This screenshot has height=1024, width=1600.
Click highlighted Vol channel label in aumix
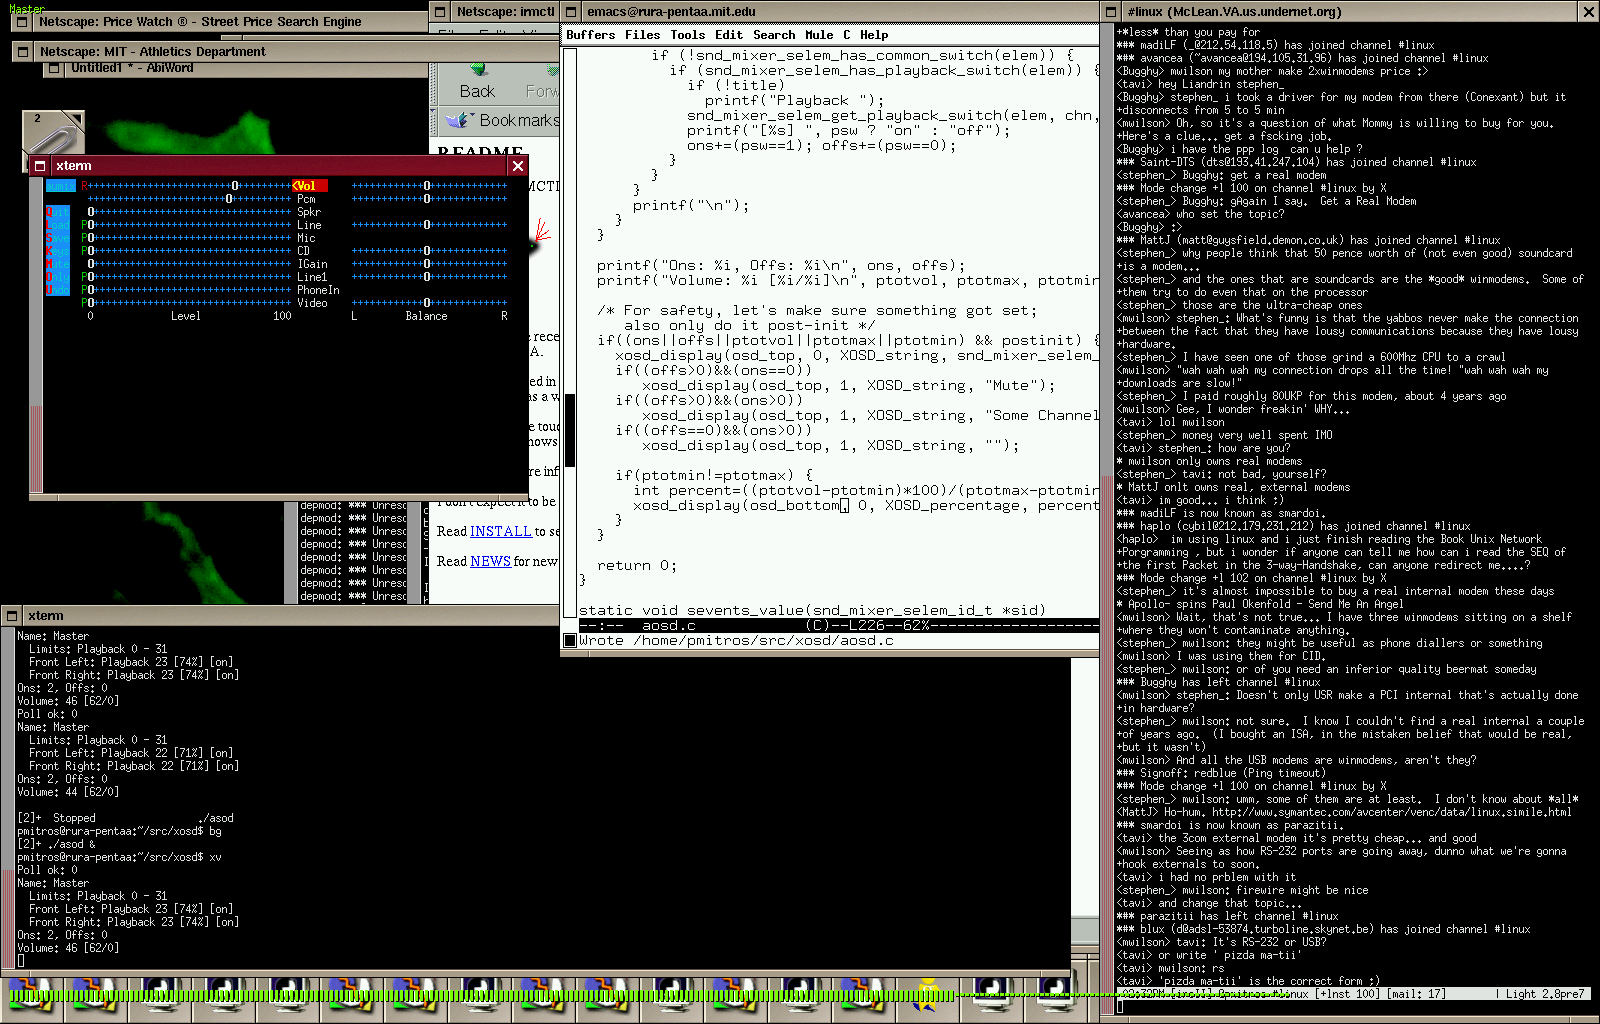(309, 186)
